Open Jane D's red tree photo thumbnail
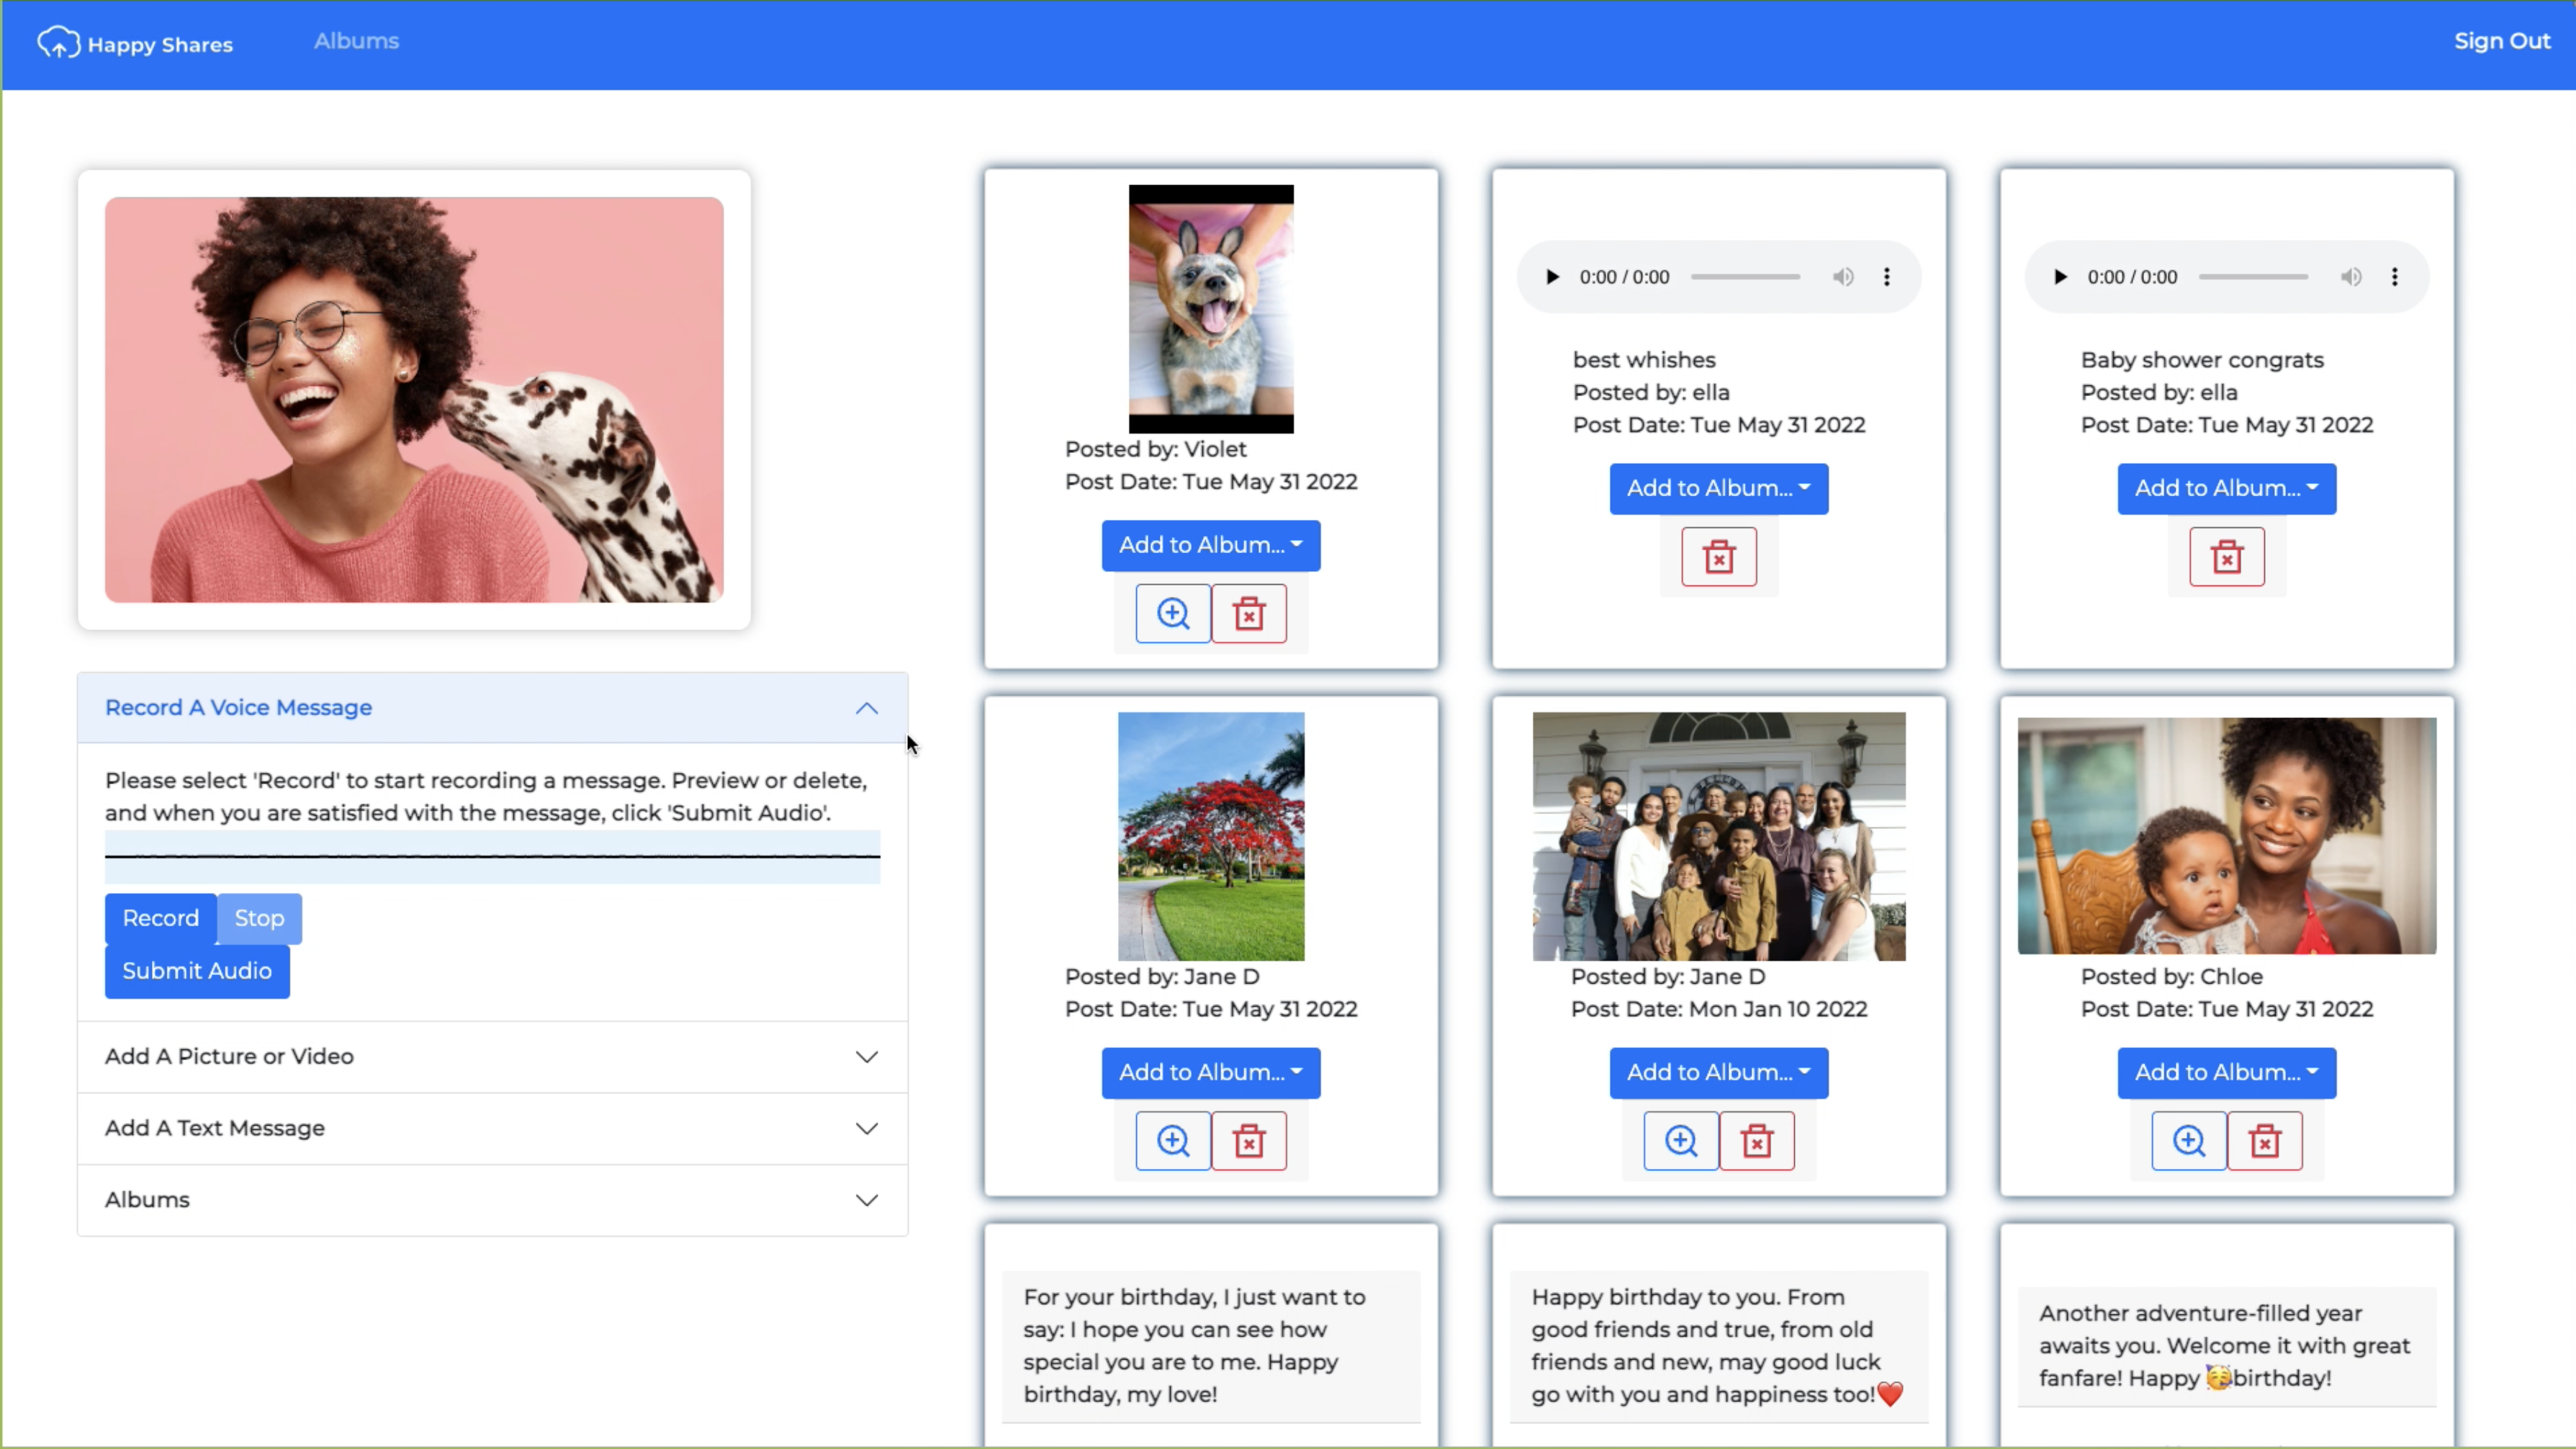Screen dimensions: 2576x1449 pos(1211,837)
